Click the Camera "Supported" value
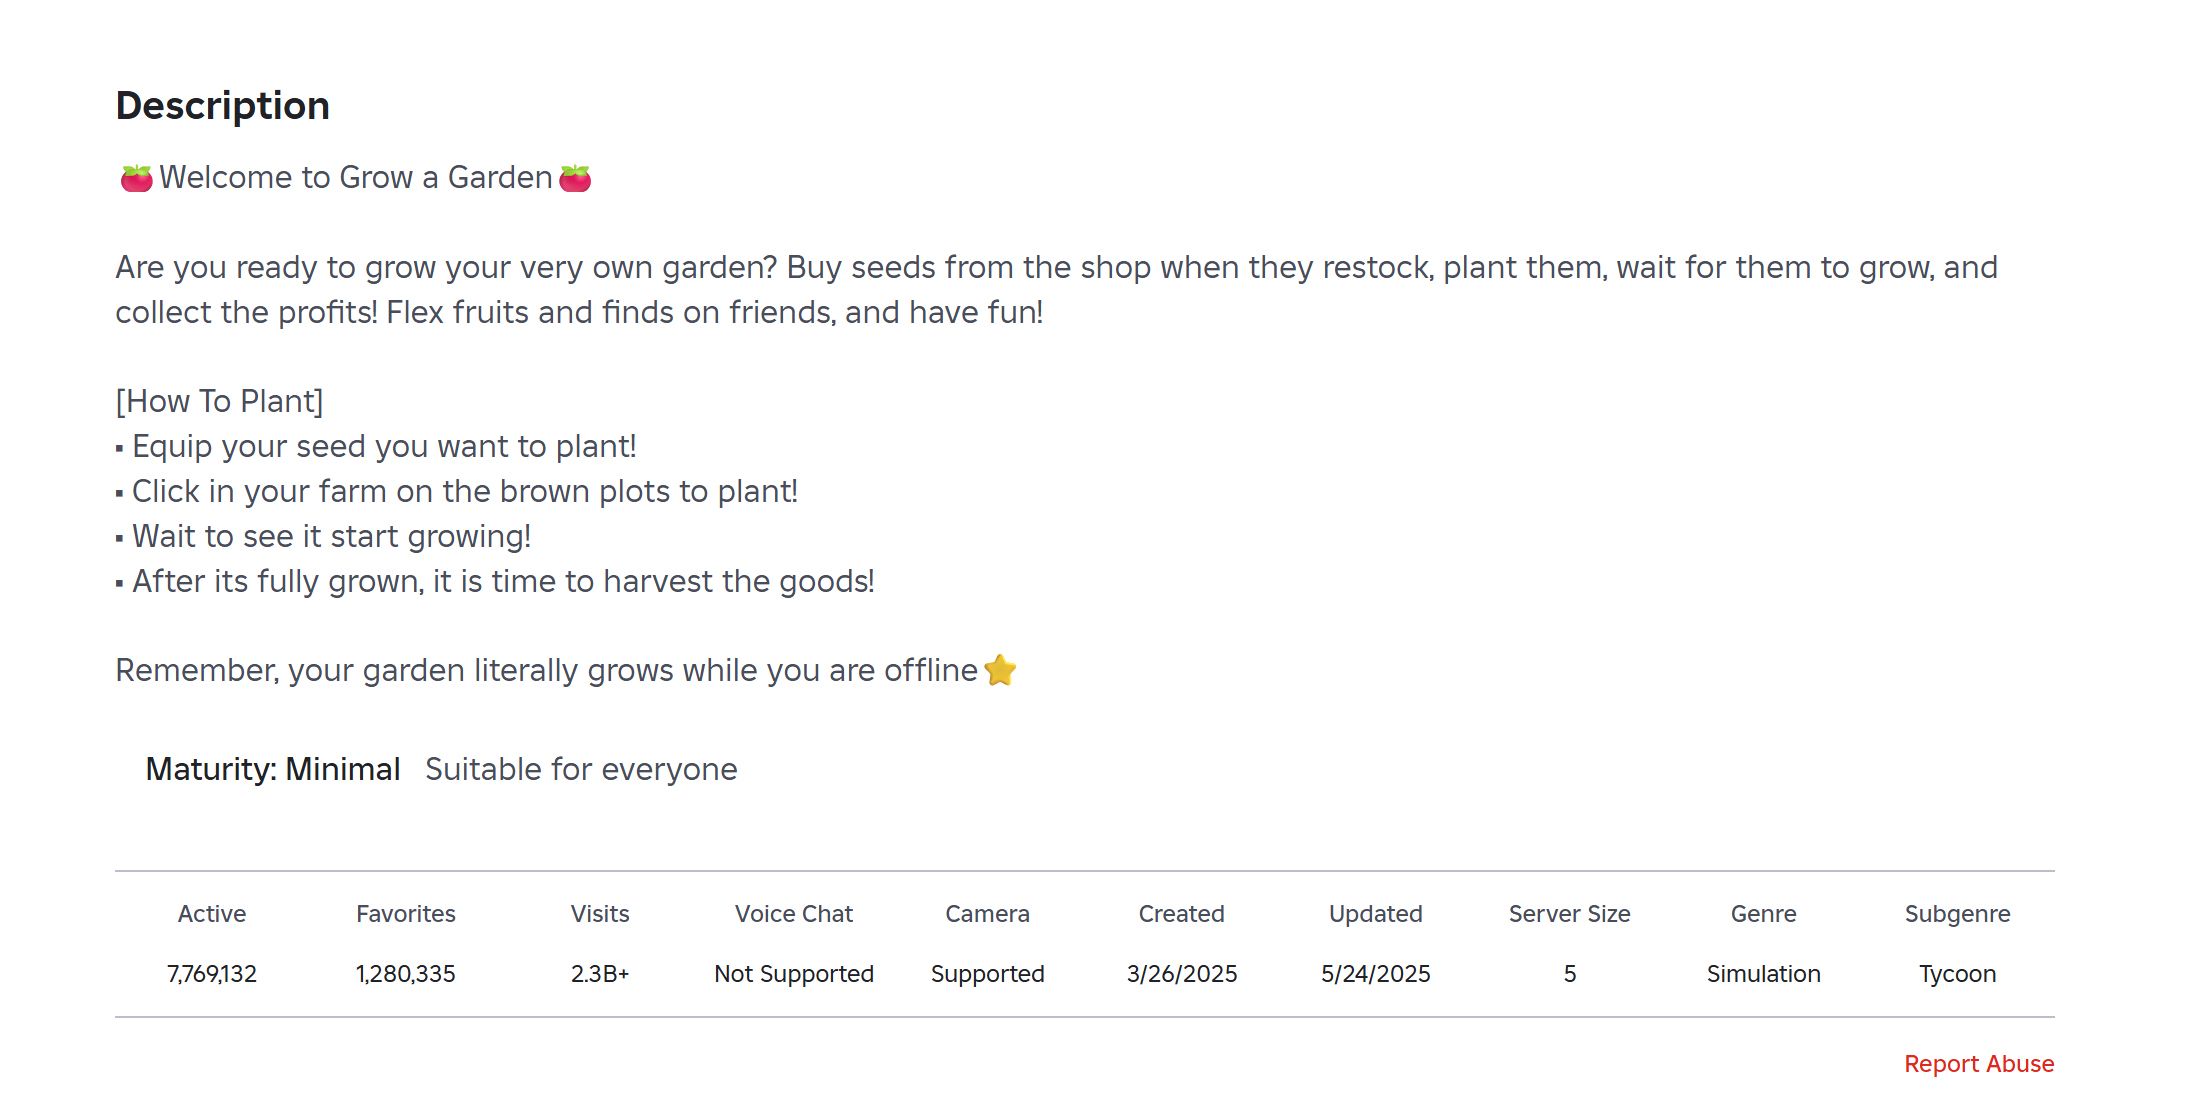Image resolution: width=2200 pixels, height=1100 pixels. pos(987,974)
